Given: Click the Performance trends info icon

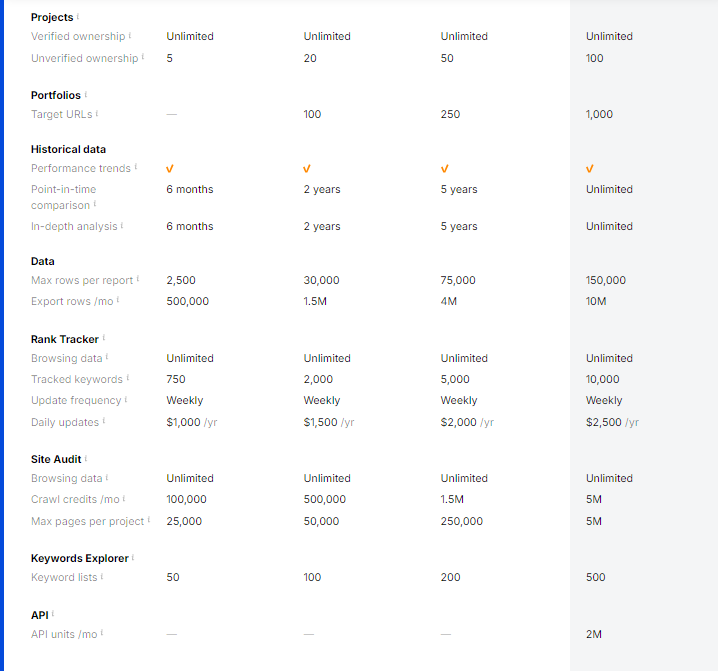Looking at the screenshot, I should point(135,168).
